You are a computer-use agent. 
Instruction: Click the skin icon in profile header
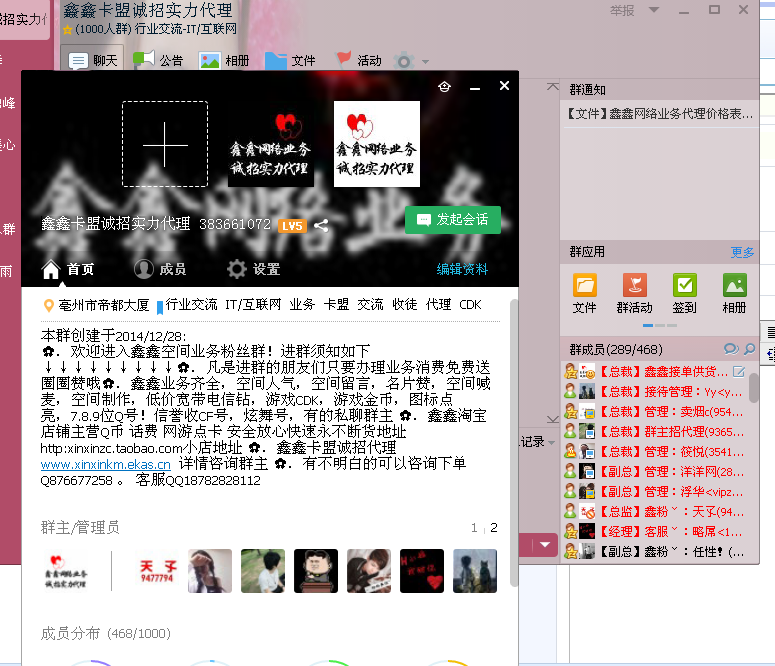coord(444,87)
